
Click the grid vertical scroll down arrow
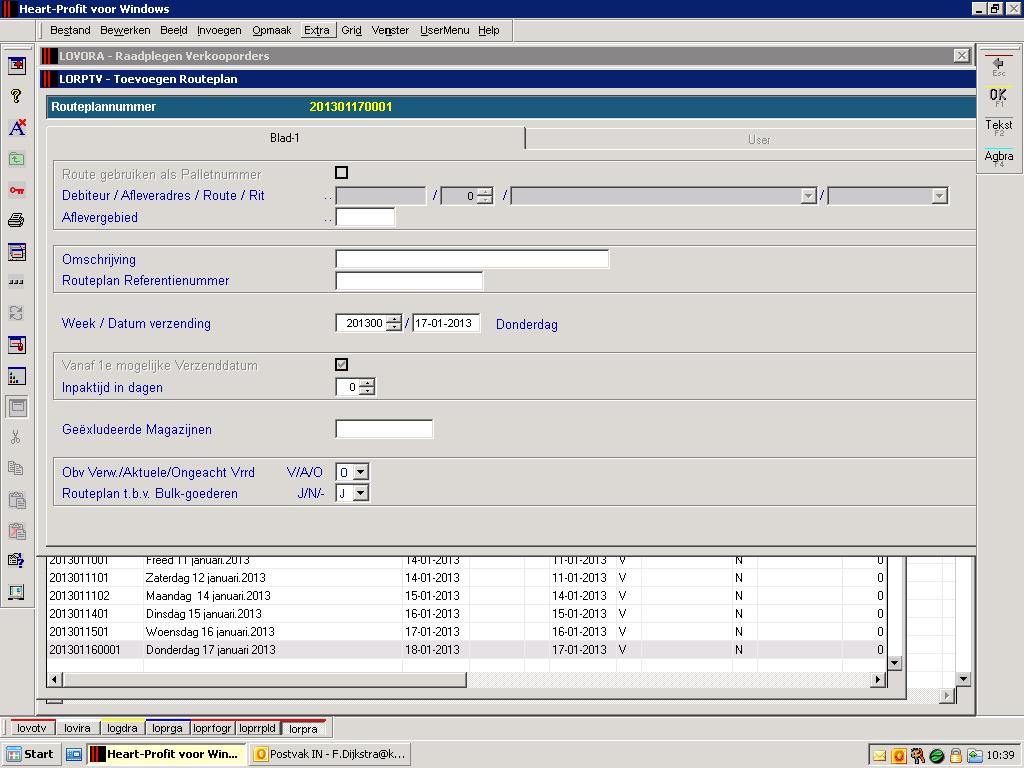[x=895, y=663]
